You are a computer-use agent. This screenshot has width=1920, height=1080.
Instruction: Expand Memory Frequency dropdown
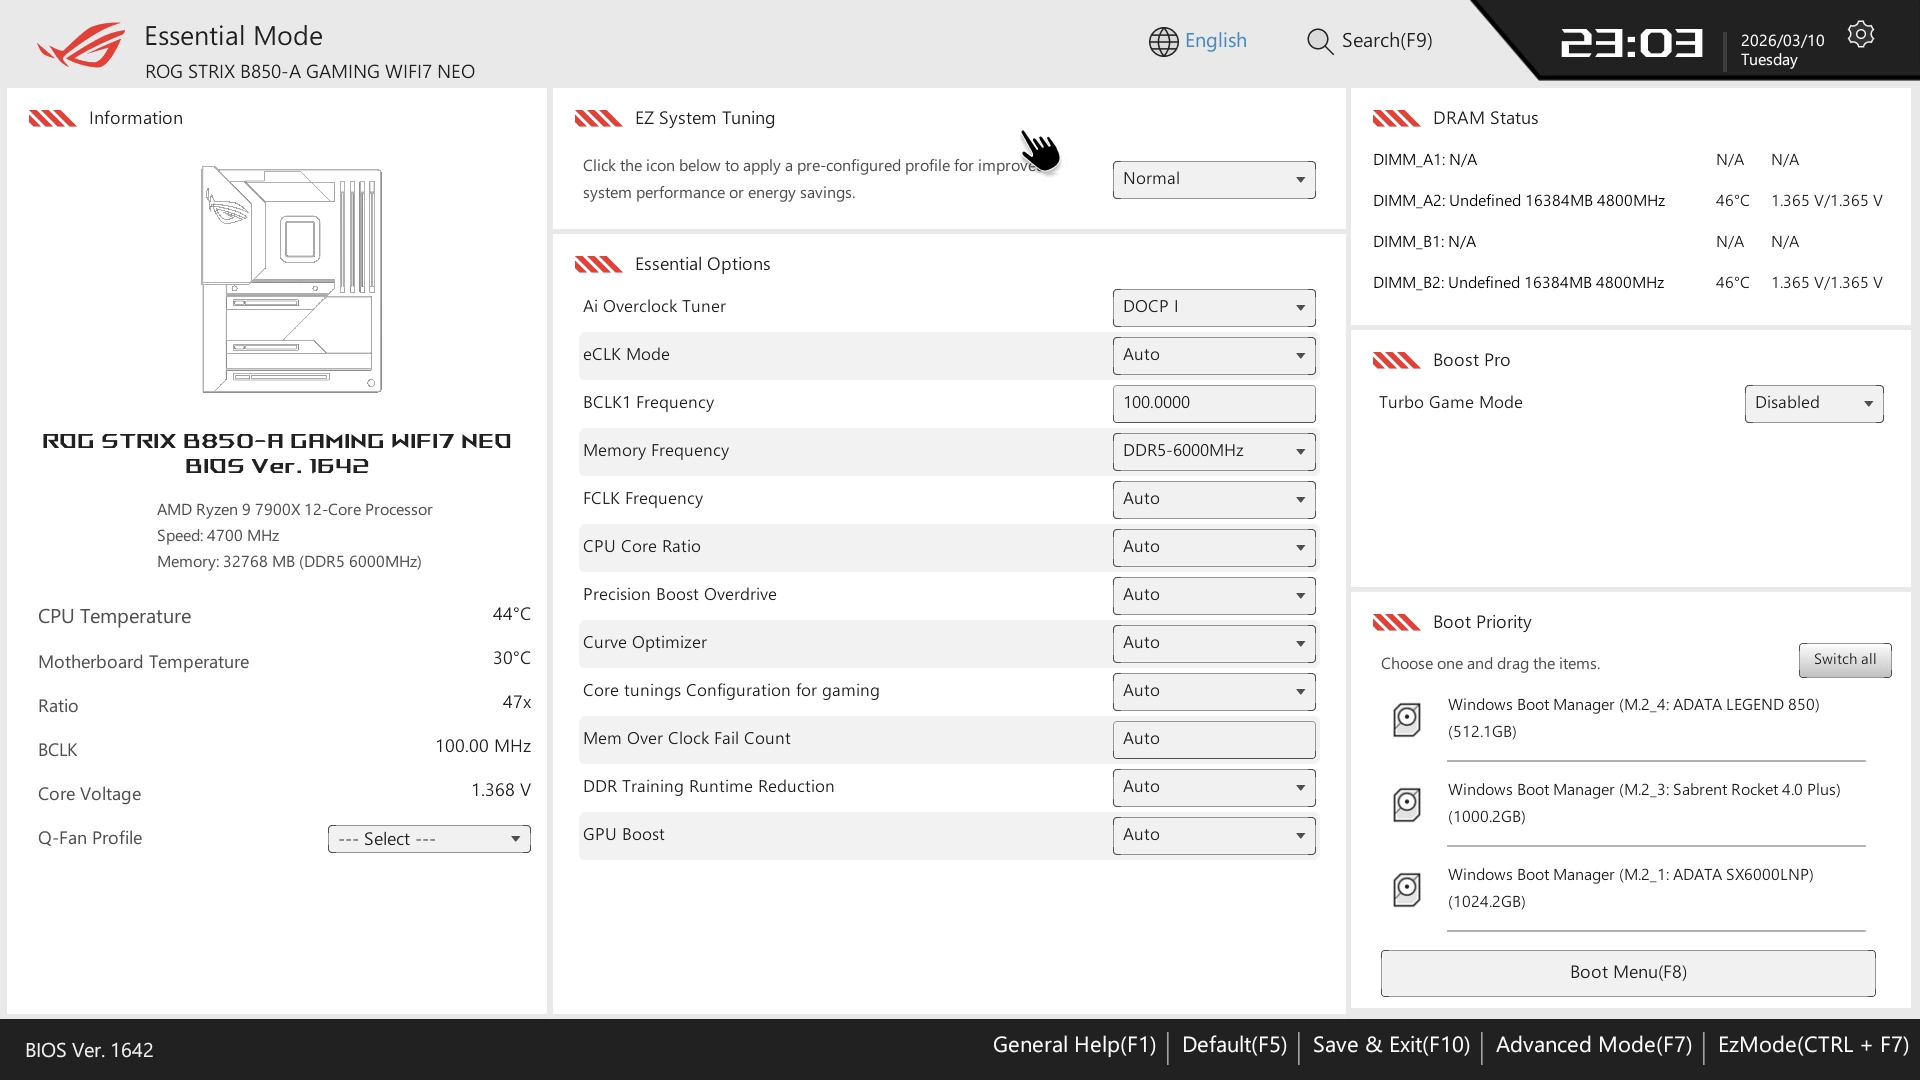1213,451
